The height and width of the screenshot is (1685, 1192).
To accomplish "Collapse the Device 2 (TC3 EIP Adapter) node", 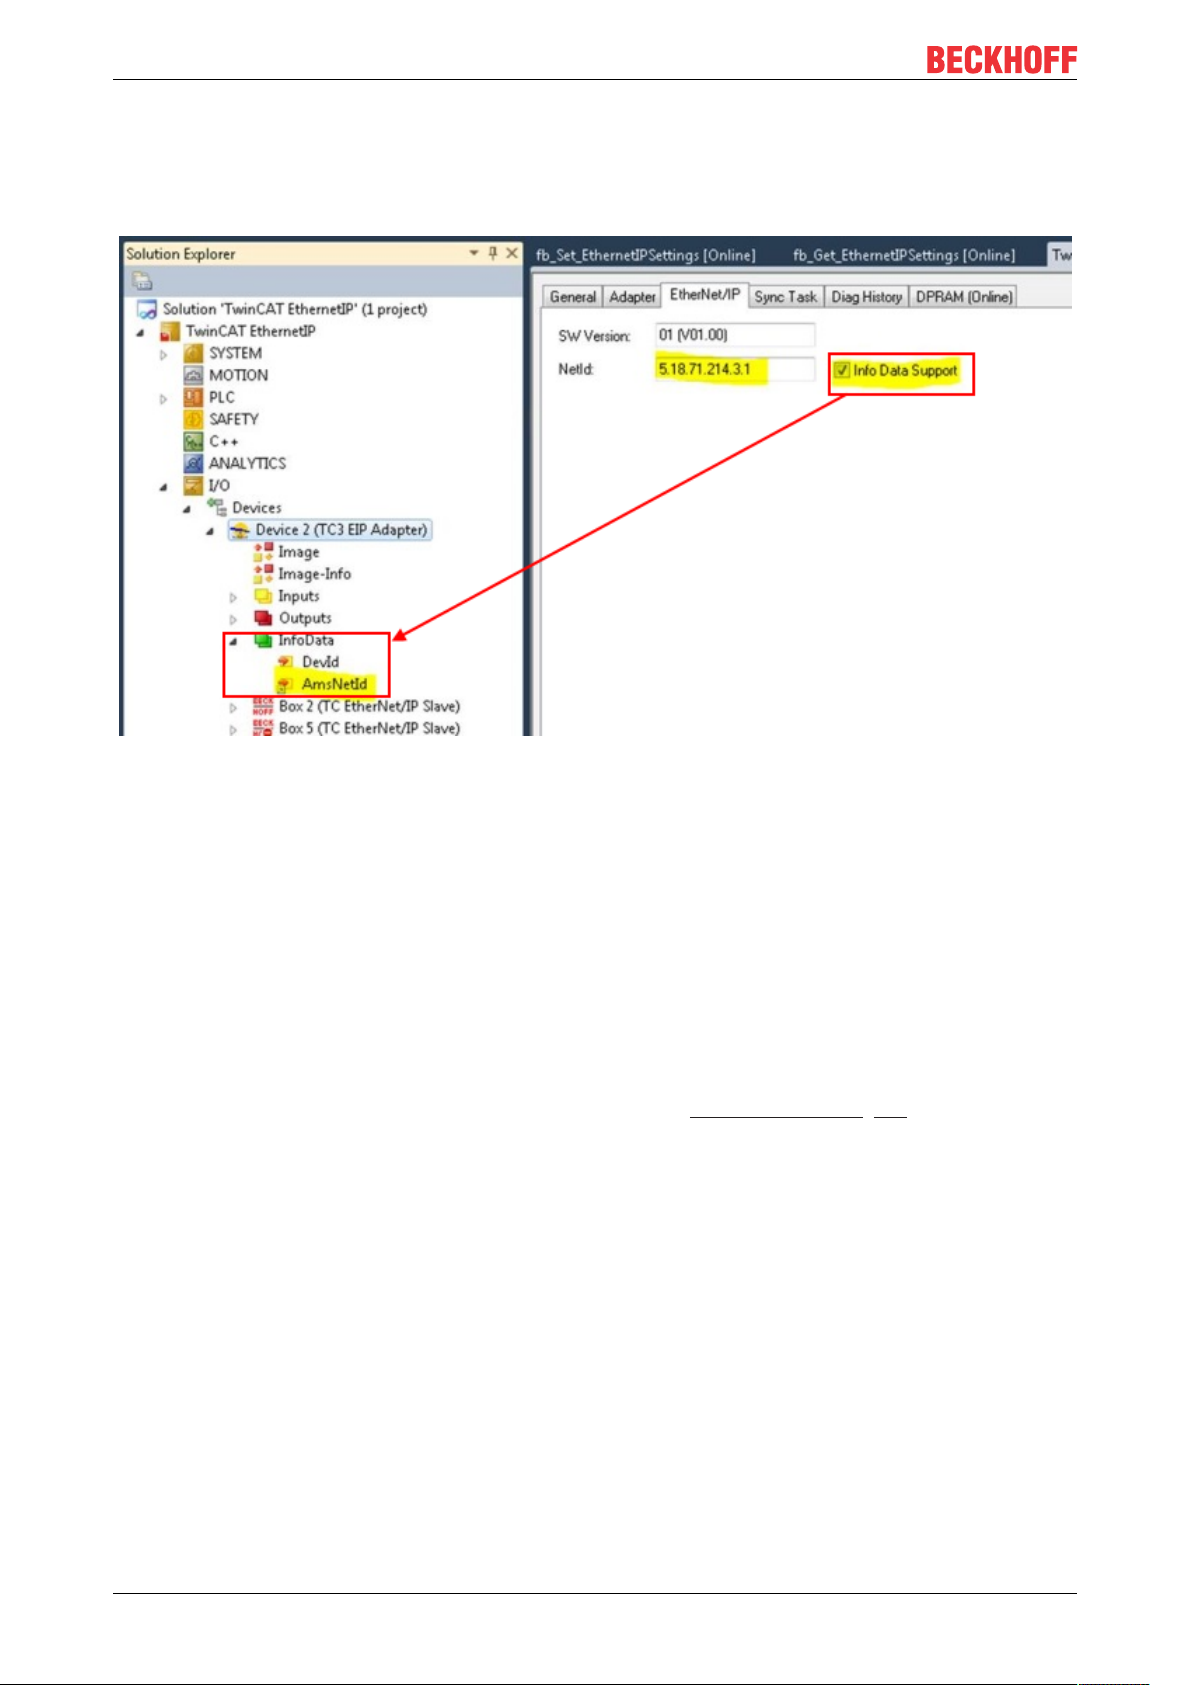I will point(210,531).
